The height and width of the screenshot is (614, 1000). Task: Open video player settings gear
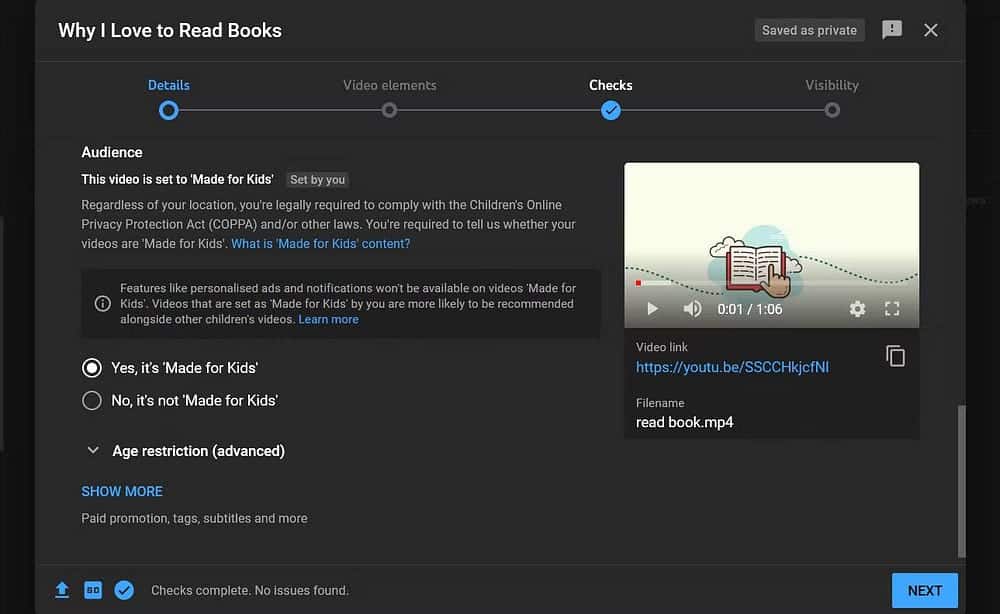click(x=857, y=309)
